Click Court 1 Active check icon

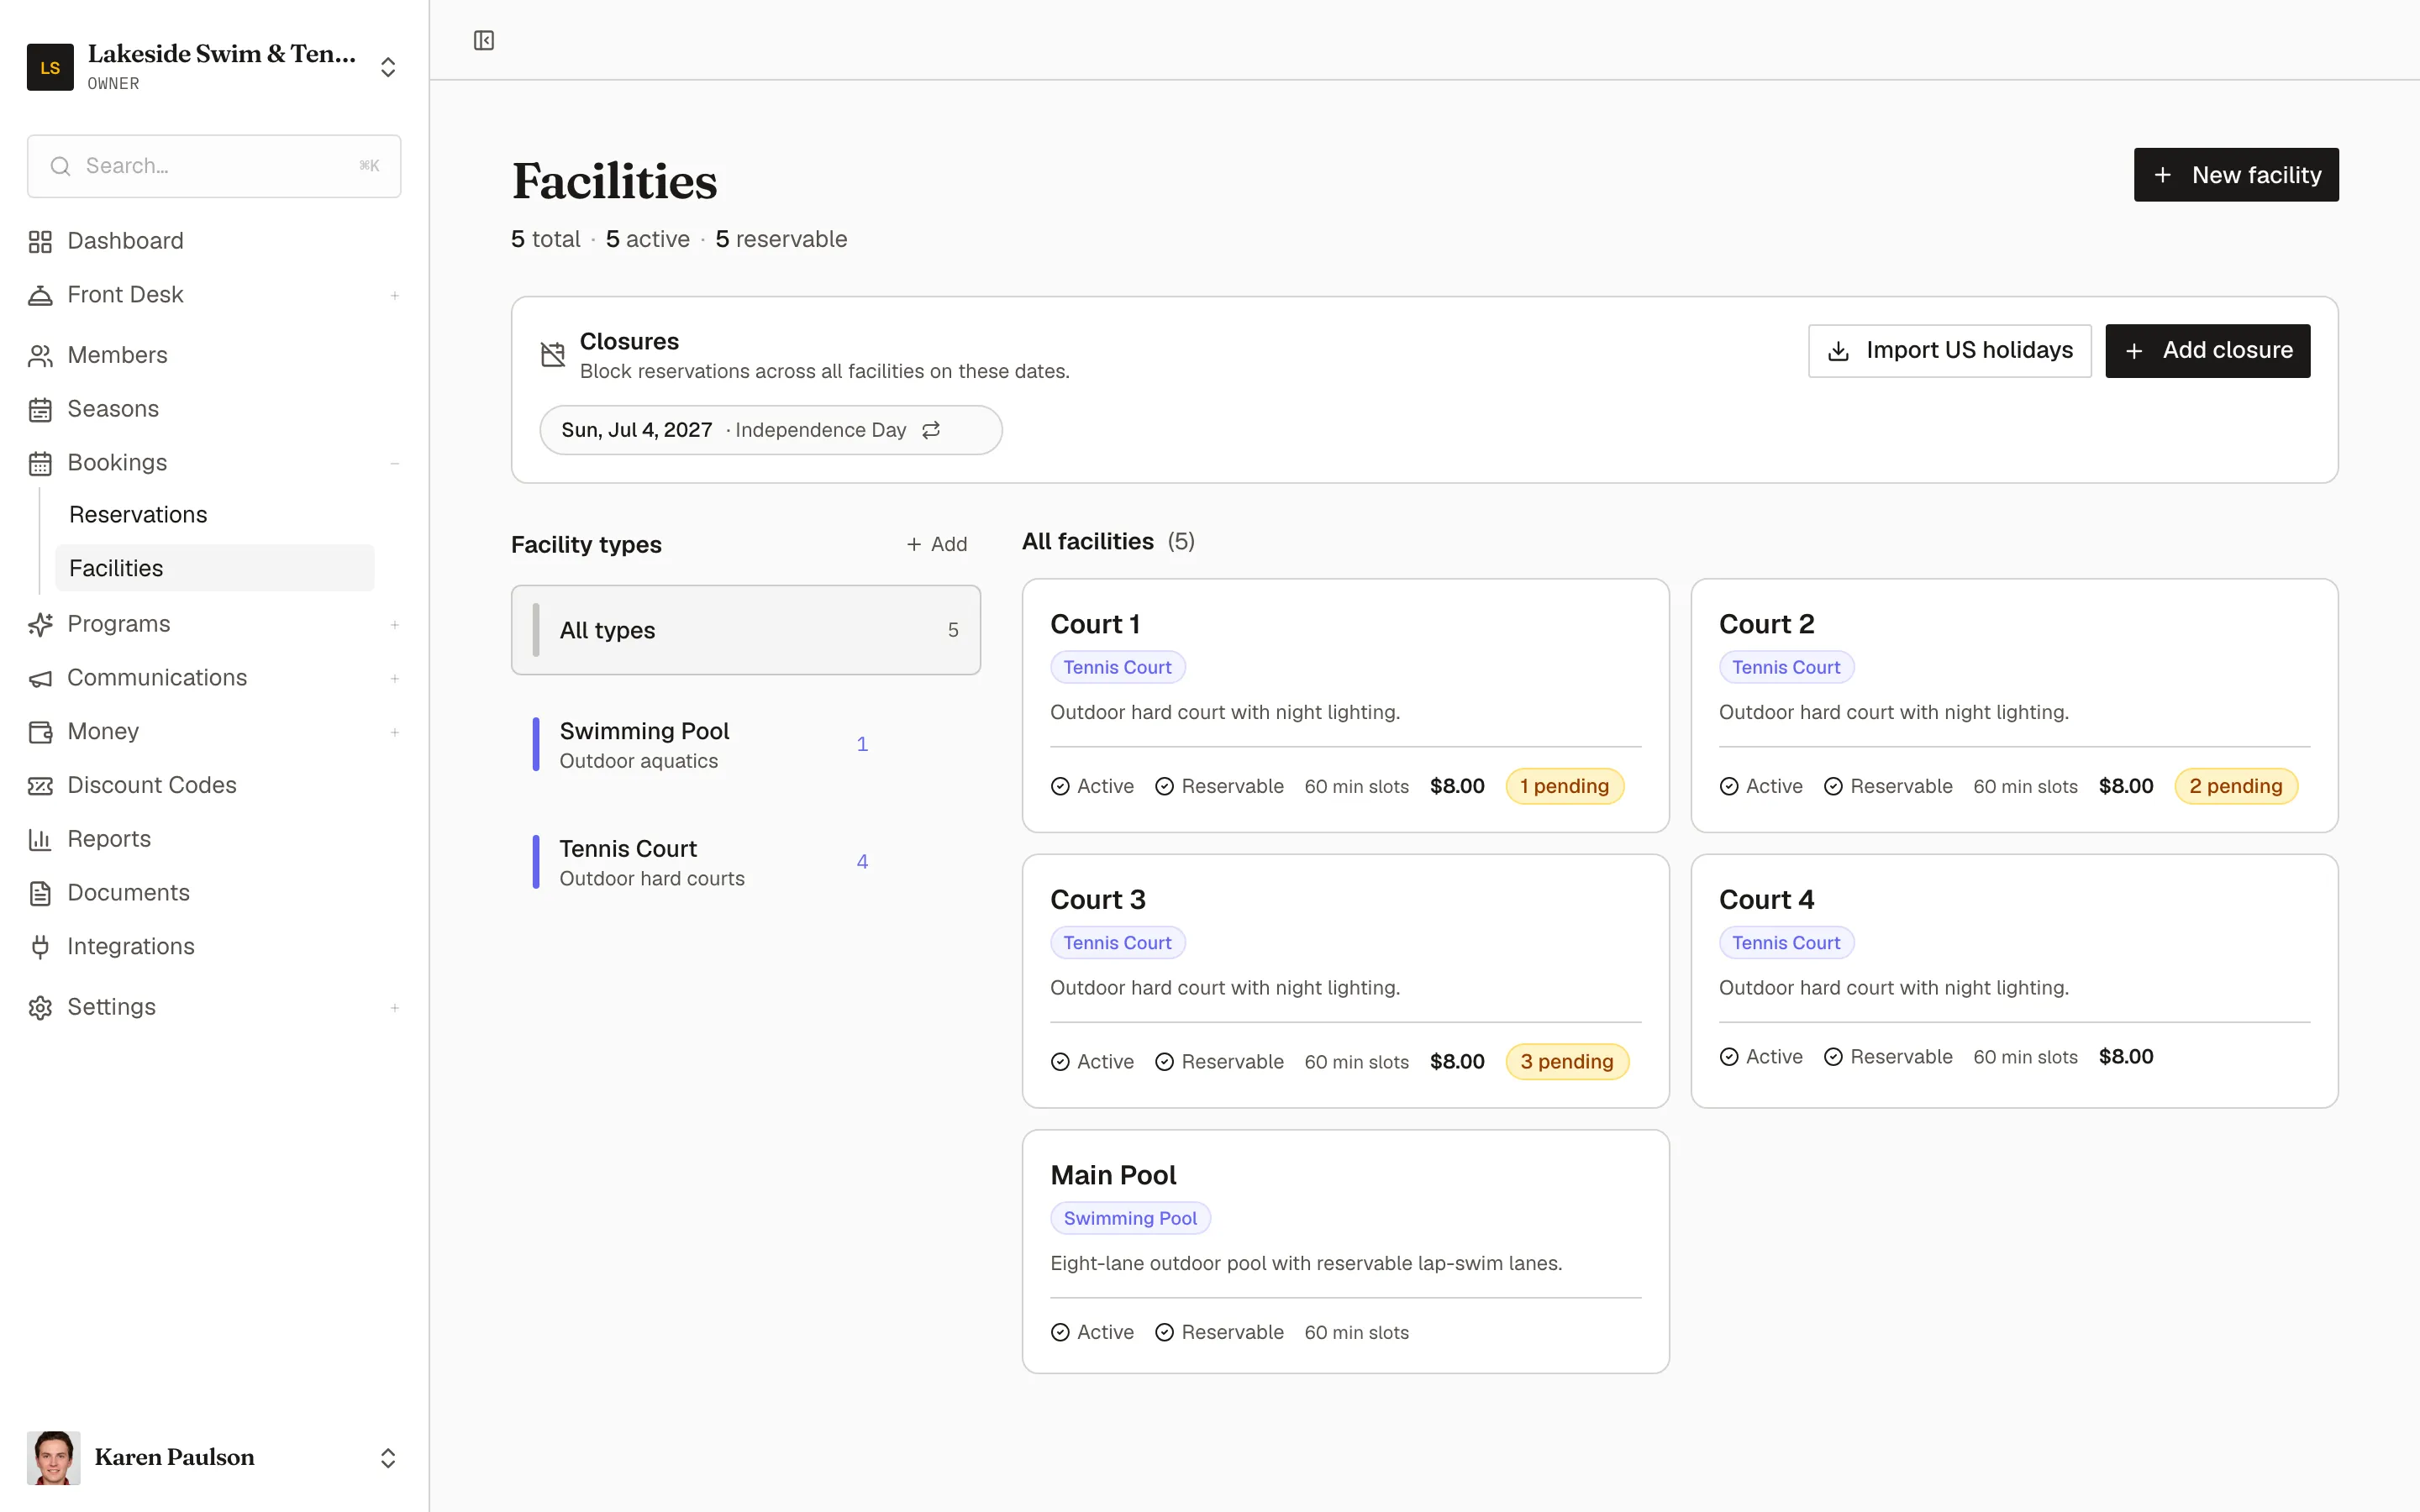[1060, 786]
